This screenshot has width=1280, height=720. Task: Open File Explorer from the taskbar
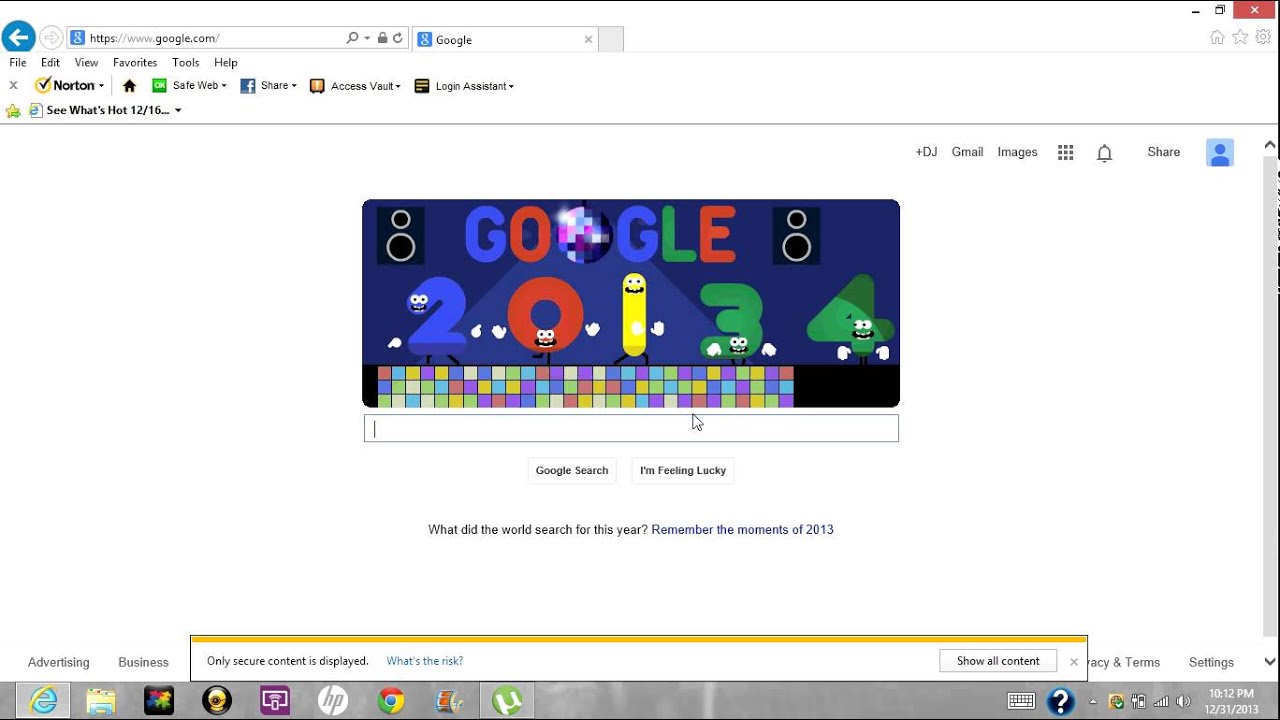tap(101, 701)
